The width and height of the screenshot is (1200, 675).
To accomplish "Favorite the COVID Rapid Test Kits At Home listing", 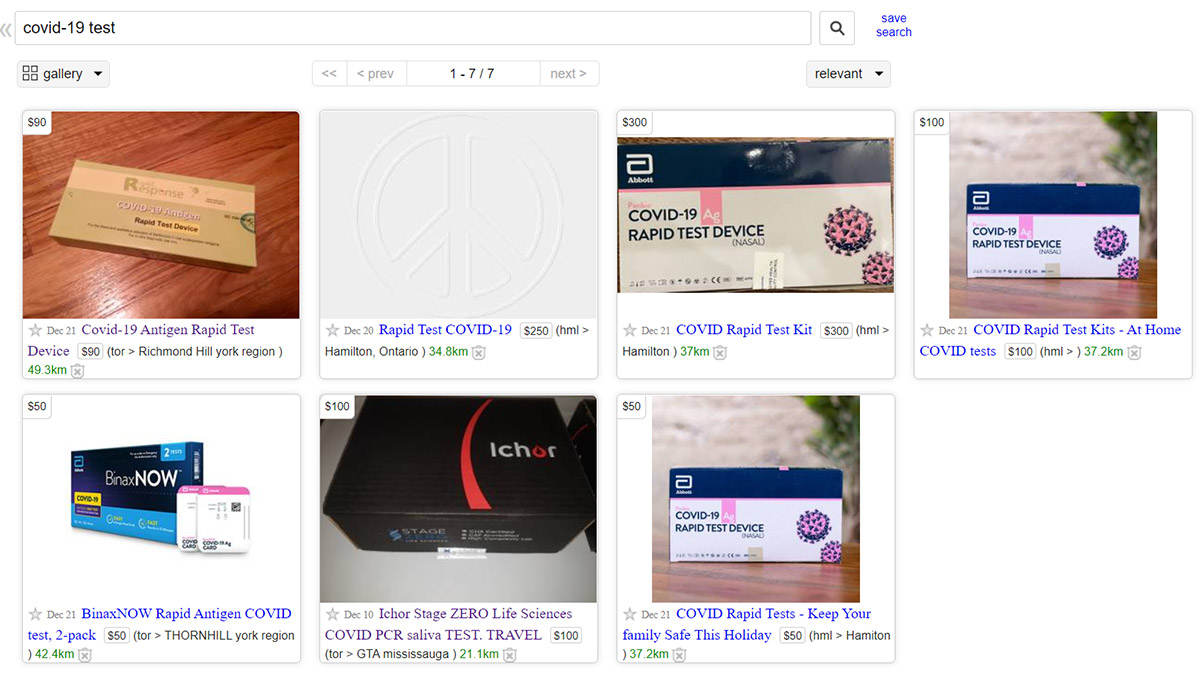I will [x=927, y=330].
